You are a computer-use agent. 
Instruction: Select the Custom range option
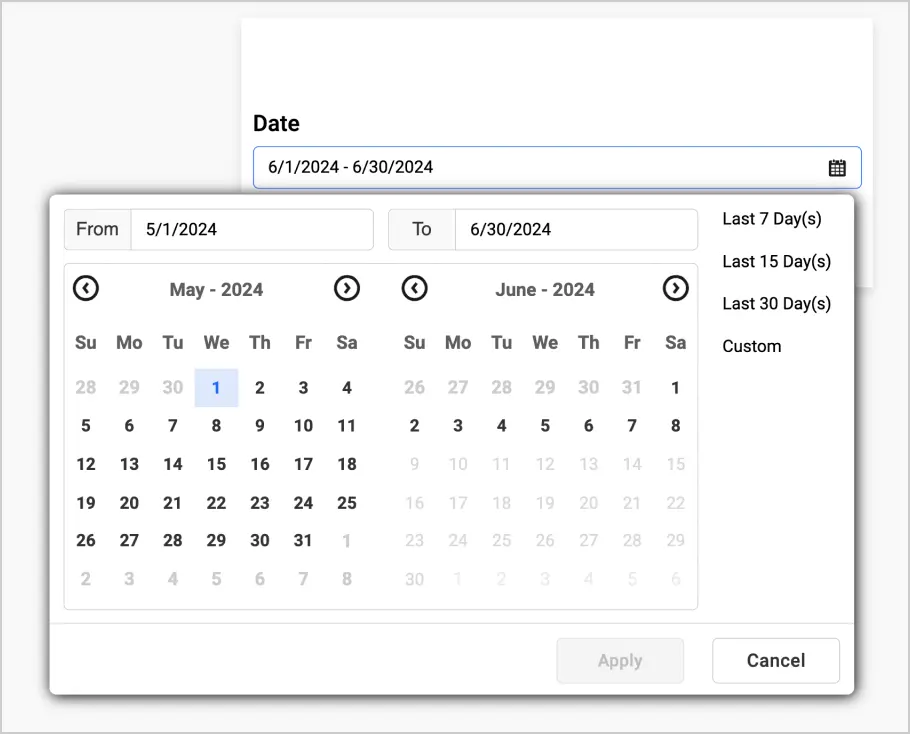pyautogui.click(x=752, y=347)
